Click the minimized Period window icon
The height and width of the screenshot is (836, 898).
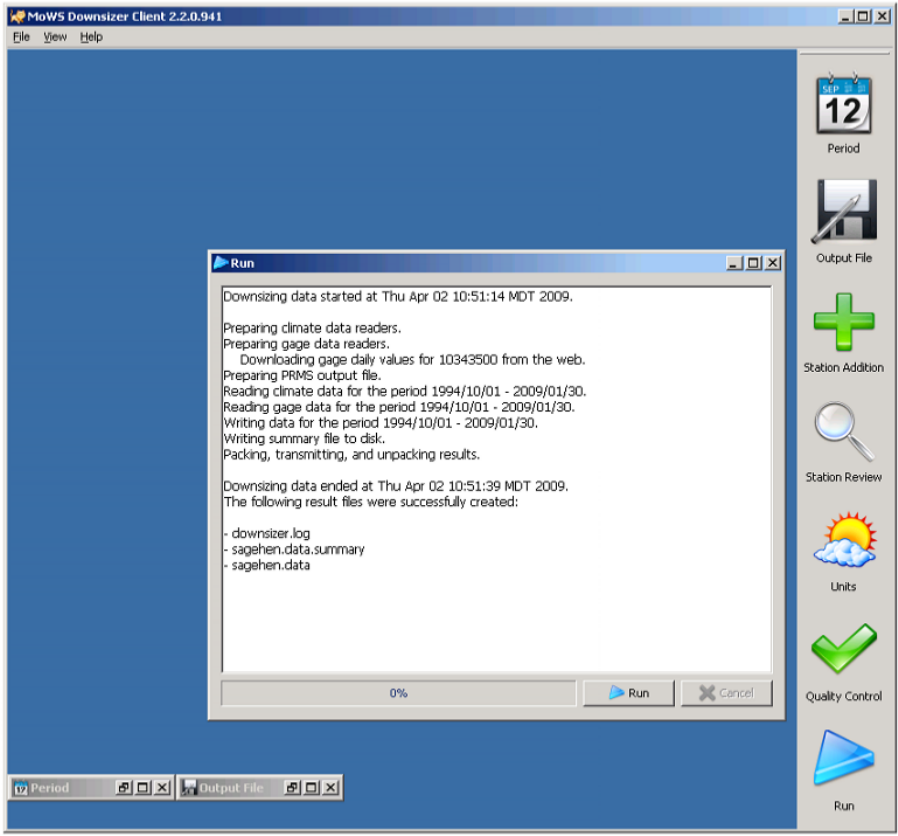point(21,788)
